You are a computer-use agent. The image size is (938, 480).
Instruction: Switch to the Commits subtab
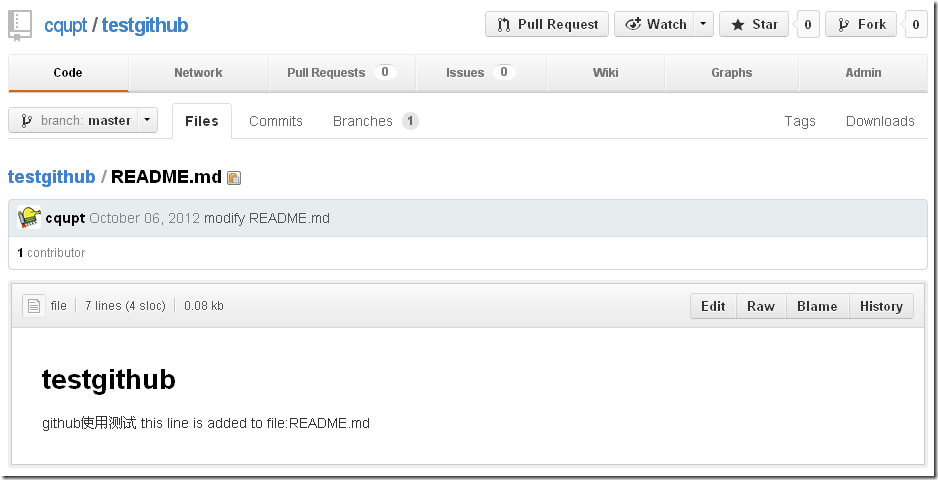(276, 121)
